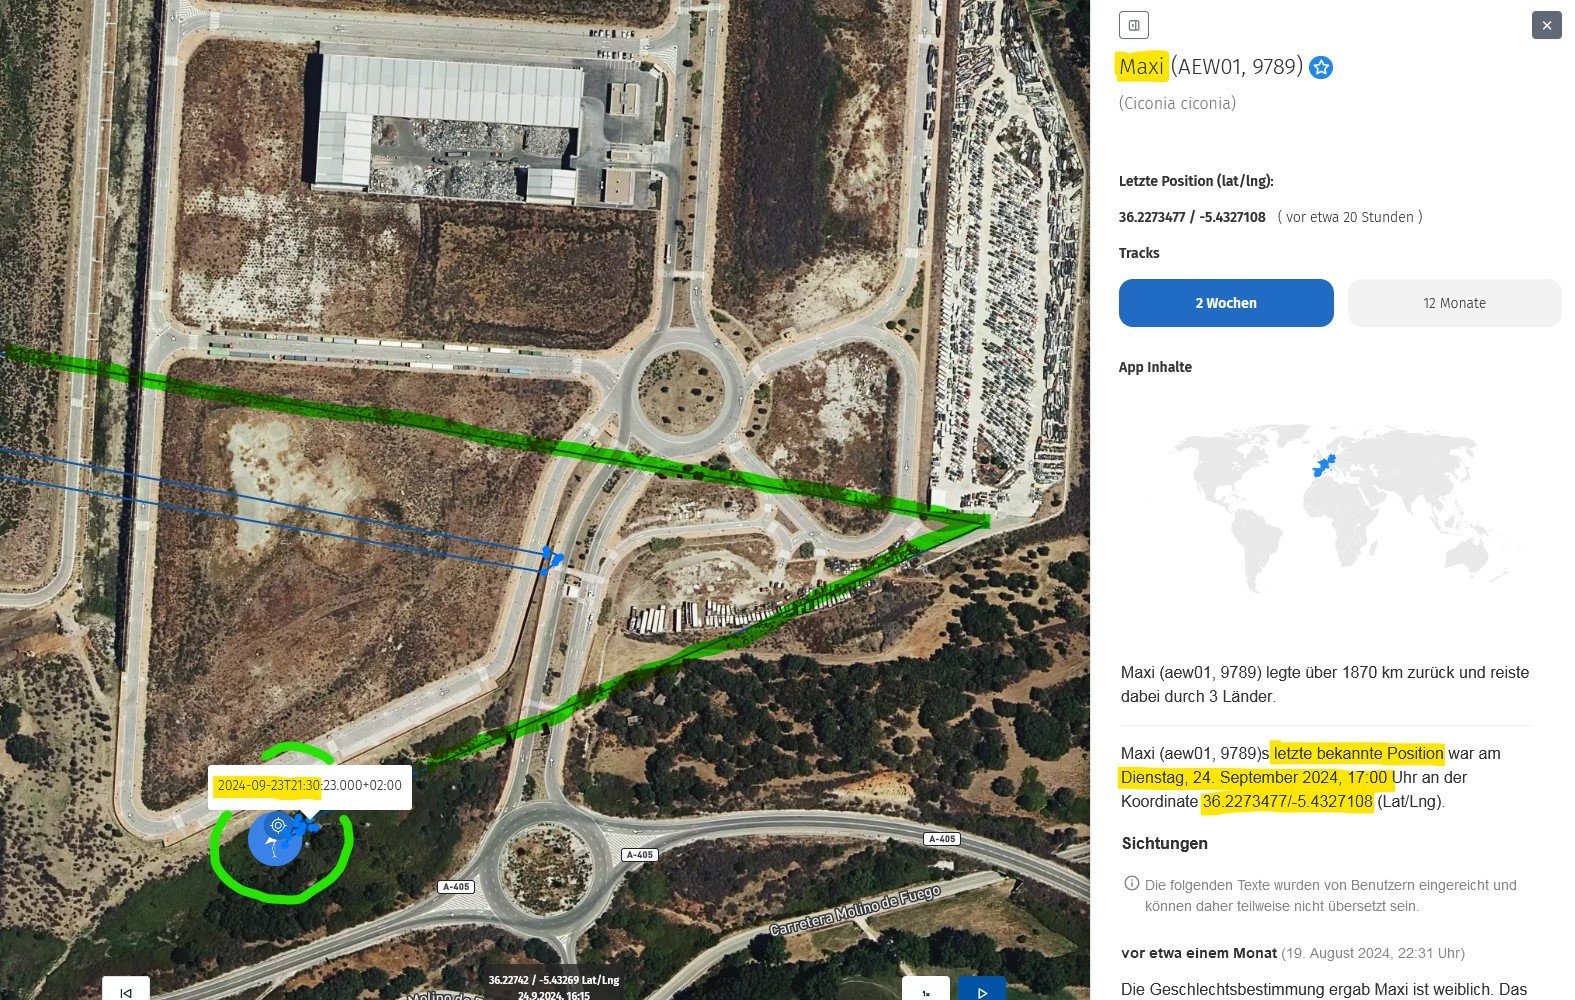Click the Lat/Lng timestamp readout

coord(554,987)
